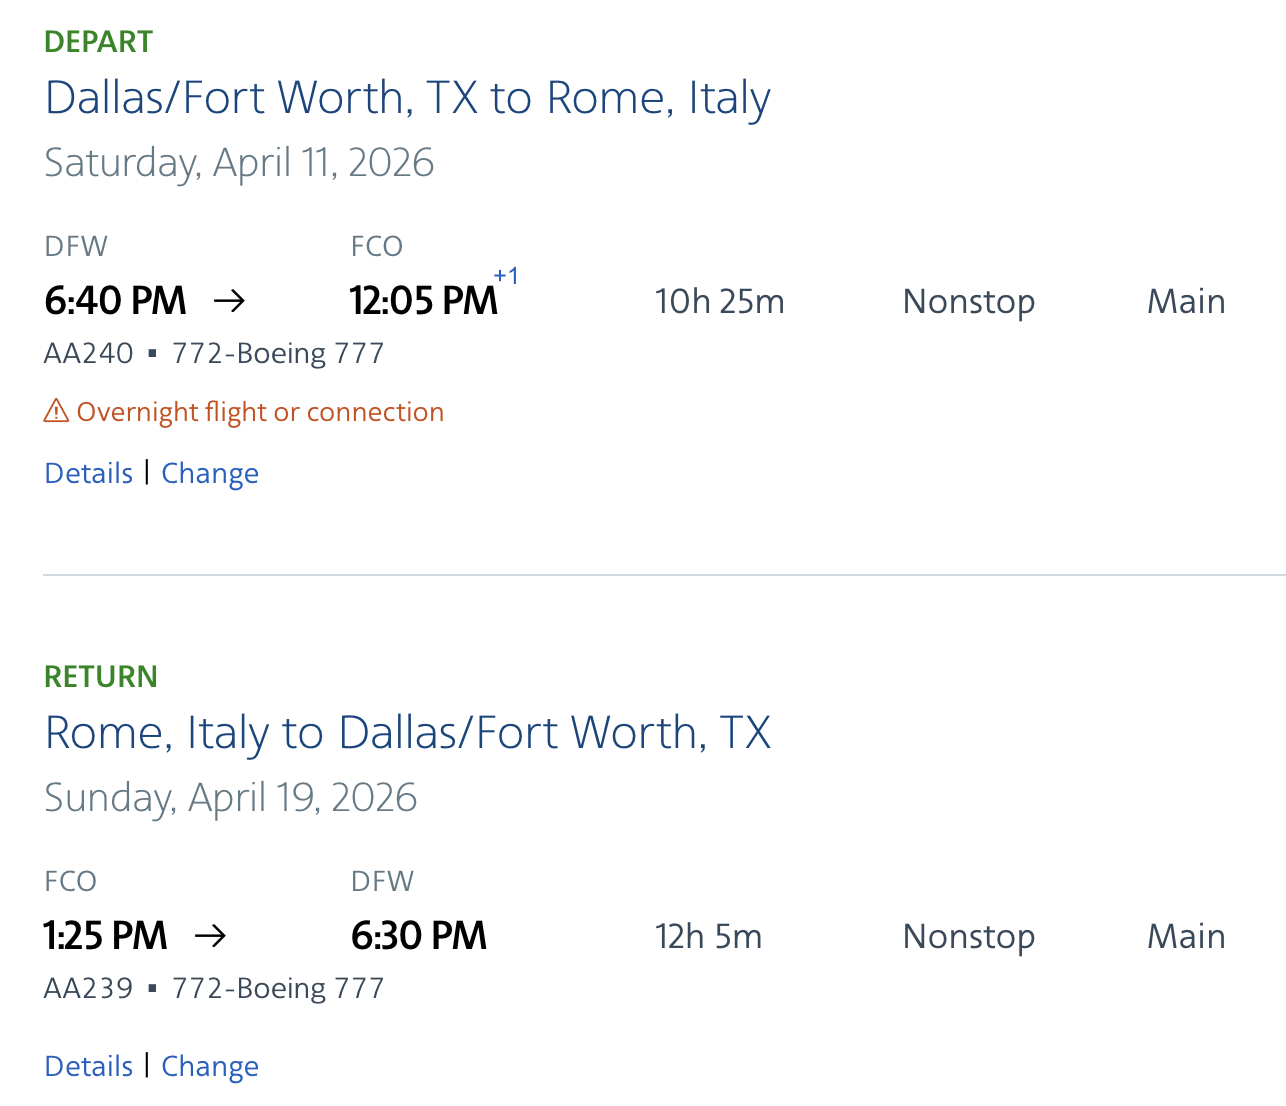This screenshot has height=1106, width=1286.
Task: Click the +1 day arrival indicator
Action: [x=506, y=276]
